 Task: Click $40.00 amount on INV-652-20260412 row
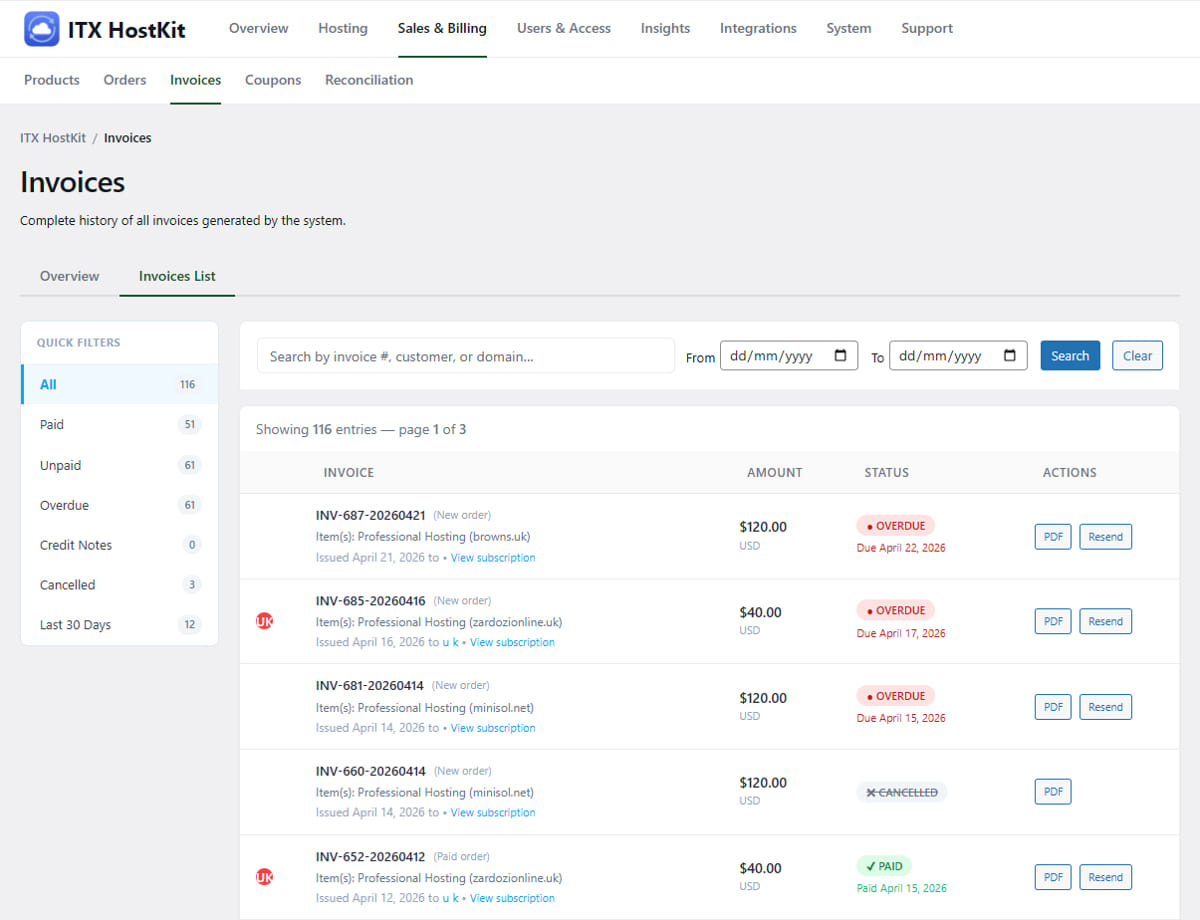pos(761,868)
